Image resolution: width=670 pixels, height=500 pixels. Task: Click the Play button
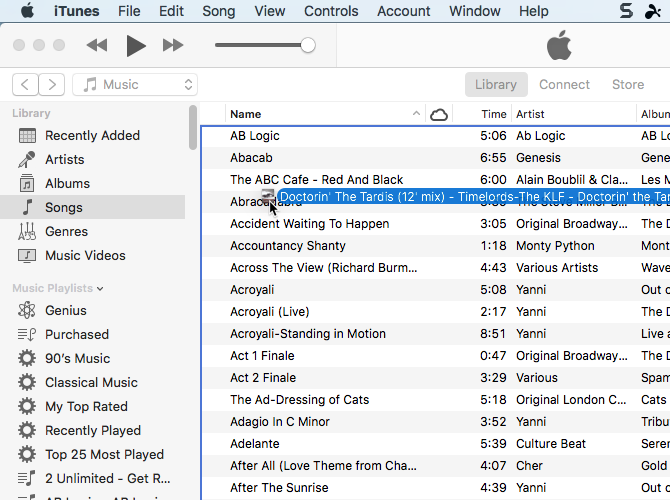tap(136, 45)
